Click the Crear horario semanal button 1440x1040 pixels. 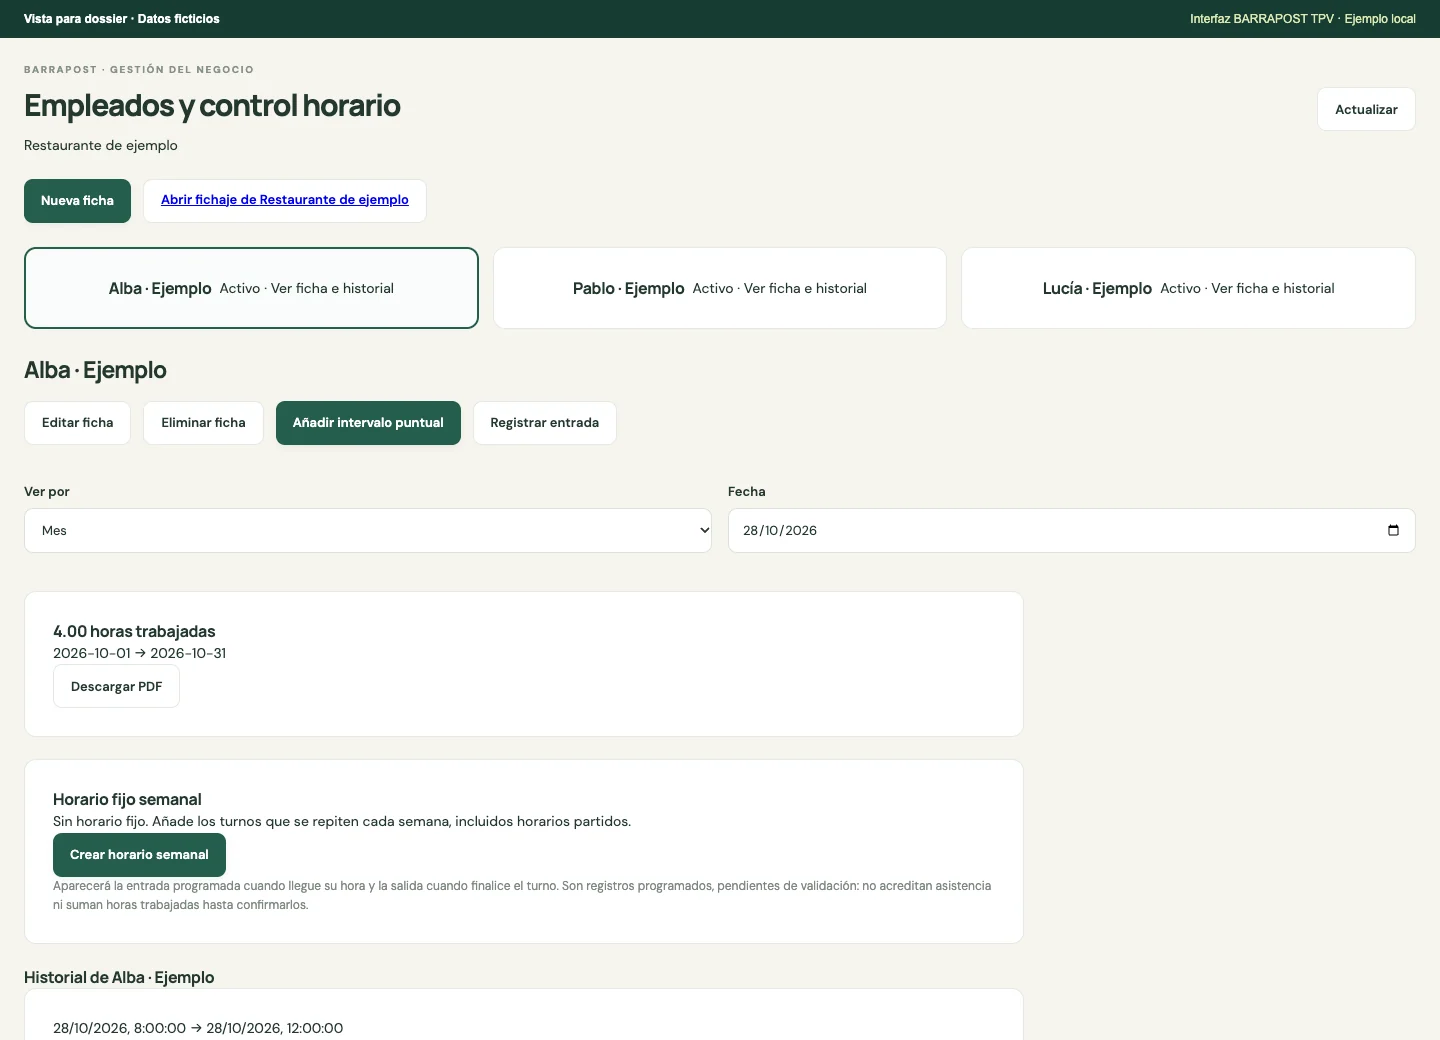click(139, 855)
